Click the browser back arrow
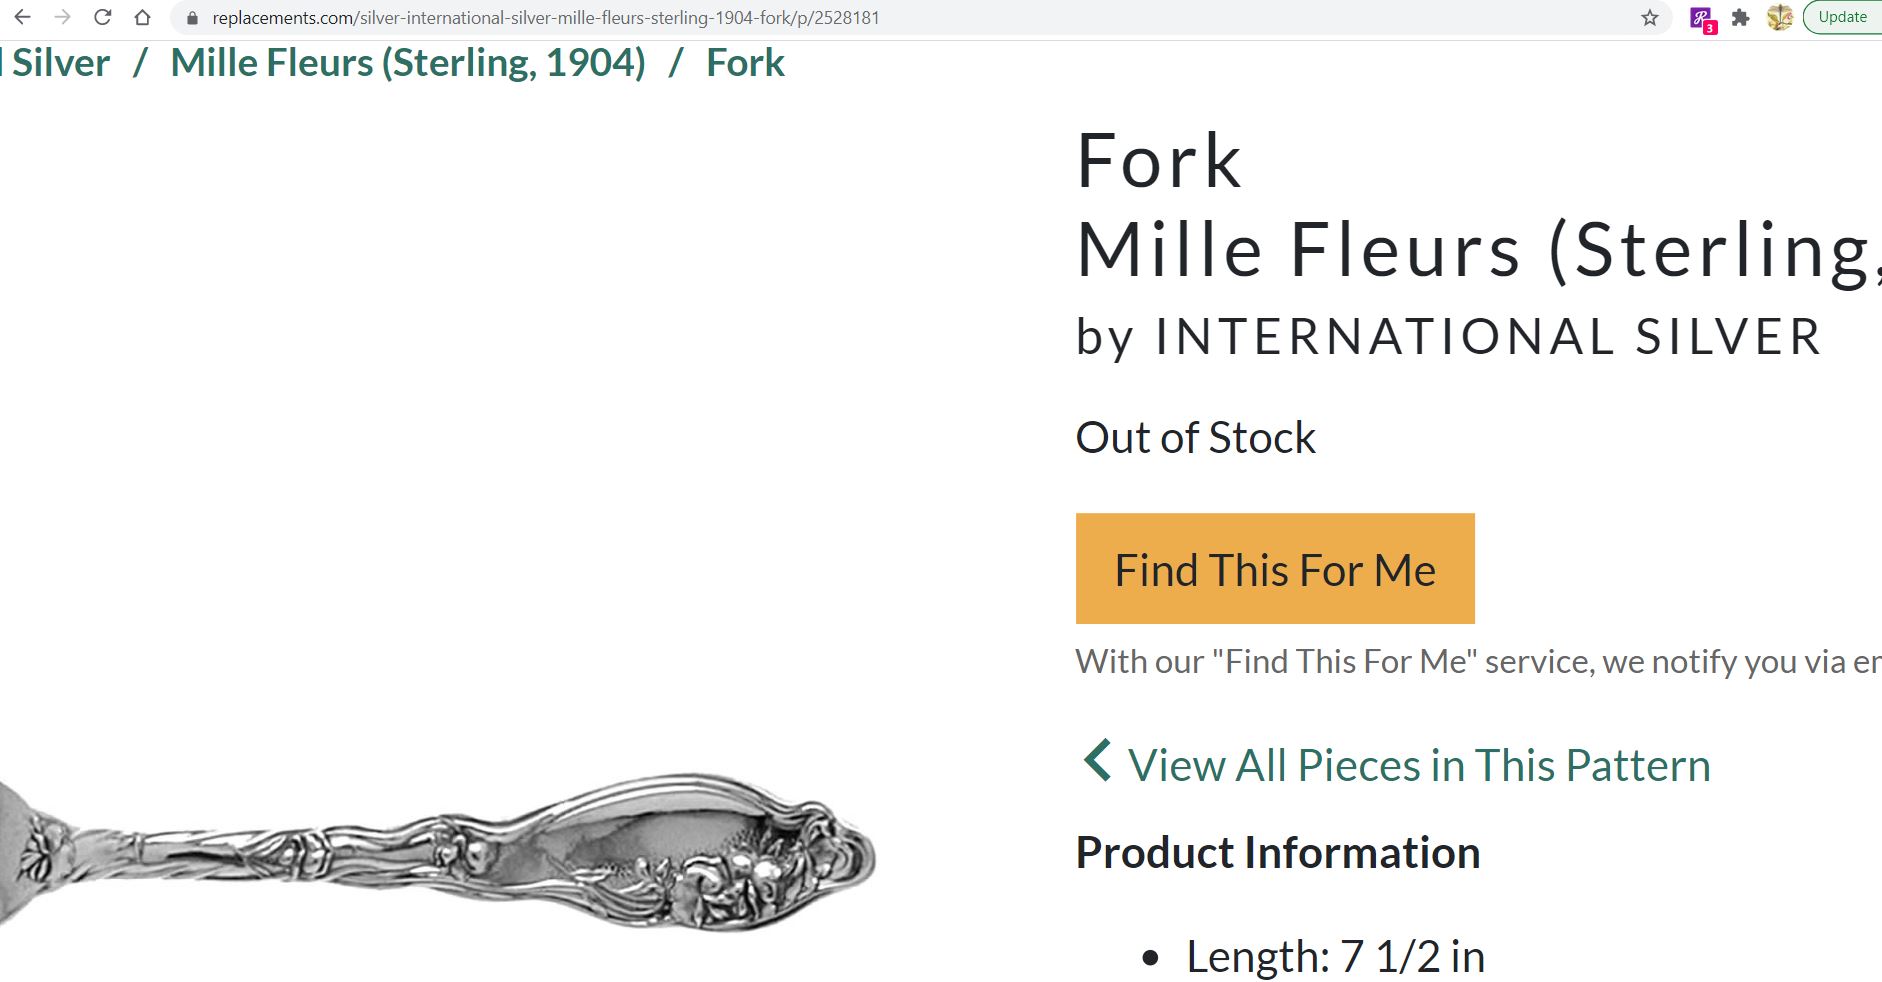Screen dimensions: 1882x982 click(22, 17)
